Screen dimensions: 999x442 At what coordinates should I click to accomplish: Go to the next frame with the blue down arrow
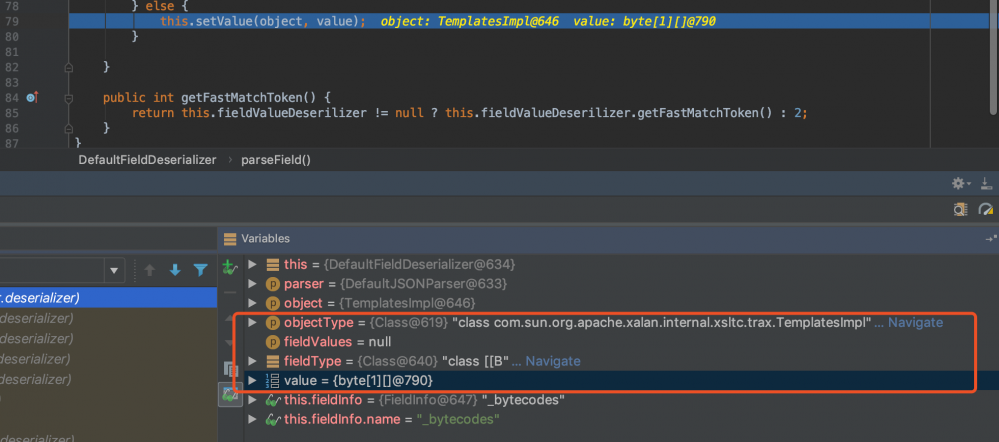pos(175,270)
